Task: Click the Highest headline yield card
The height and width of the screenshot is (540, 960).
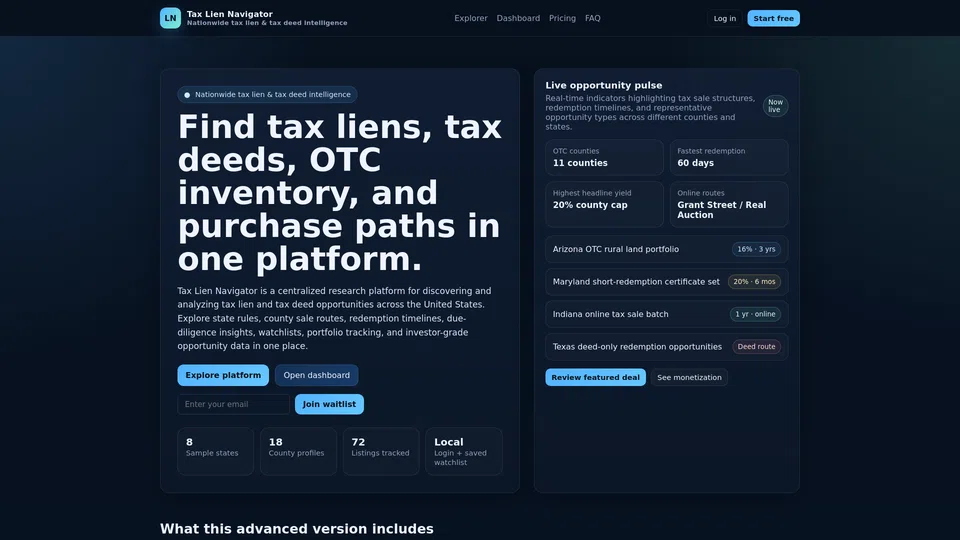Action: pos(604,204)
